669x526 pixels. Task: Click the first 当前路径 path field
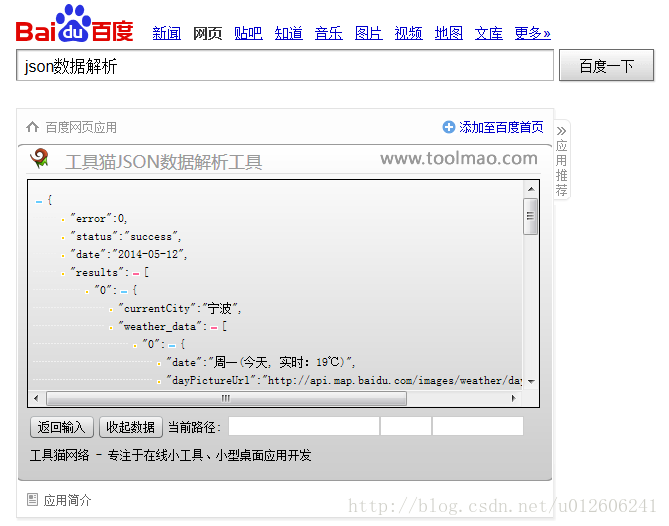pyautogui.click(x=304, y=426)
